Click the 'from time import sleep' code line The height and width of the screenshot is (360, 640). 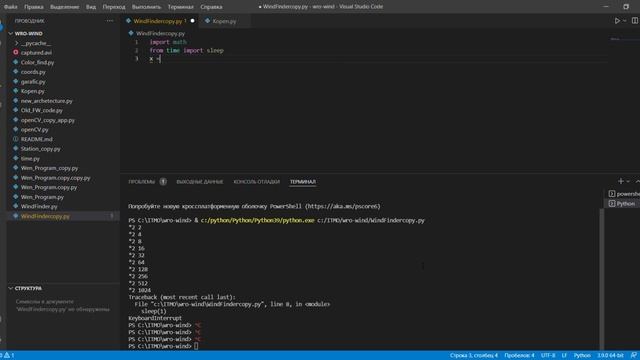[186, 51]
